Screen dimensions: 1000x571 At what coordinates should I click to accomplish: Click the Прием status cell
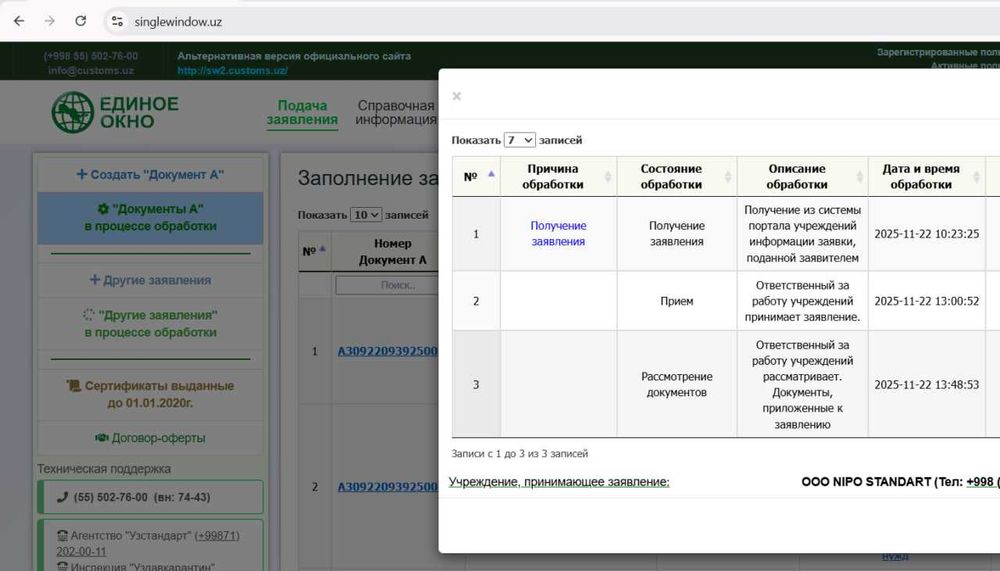[x=677, y=301]
